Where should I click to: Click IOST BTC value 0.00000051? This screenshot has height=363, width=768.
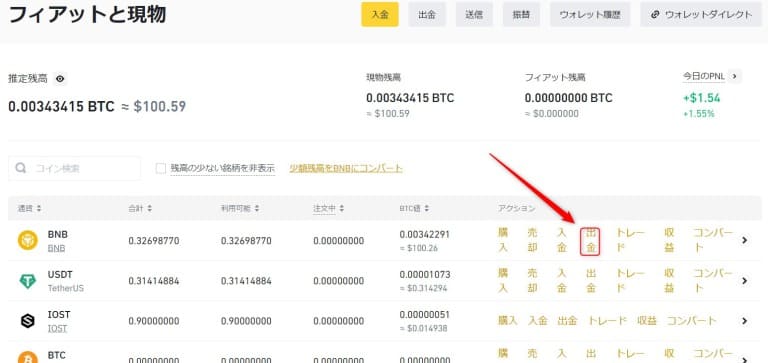(x=425, y=315)
